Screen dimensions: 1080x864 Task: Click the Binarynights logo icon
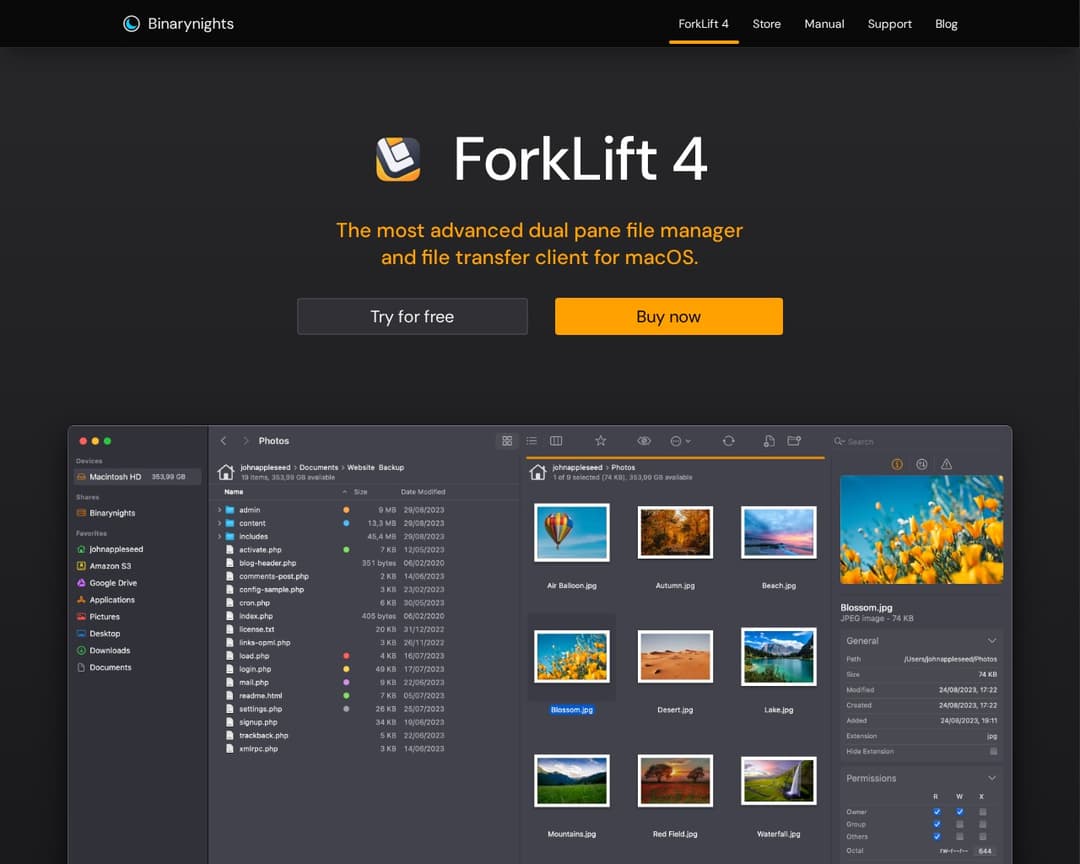coord(131,24)
